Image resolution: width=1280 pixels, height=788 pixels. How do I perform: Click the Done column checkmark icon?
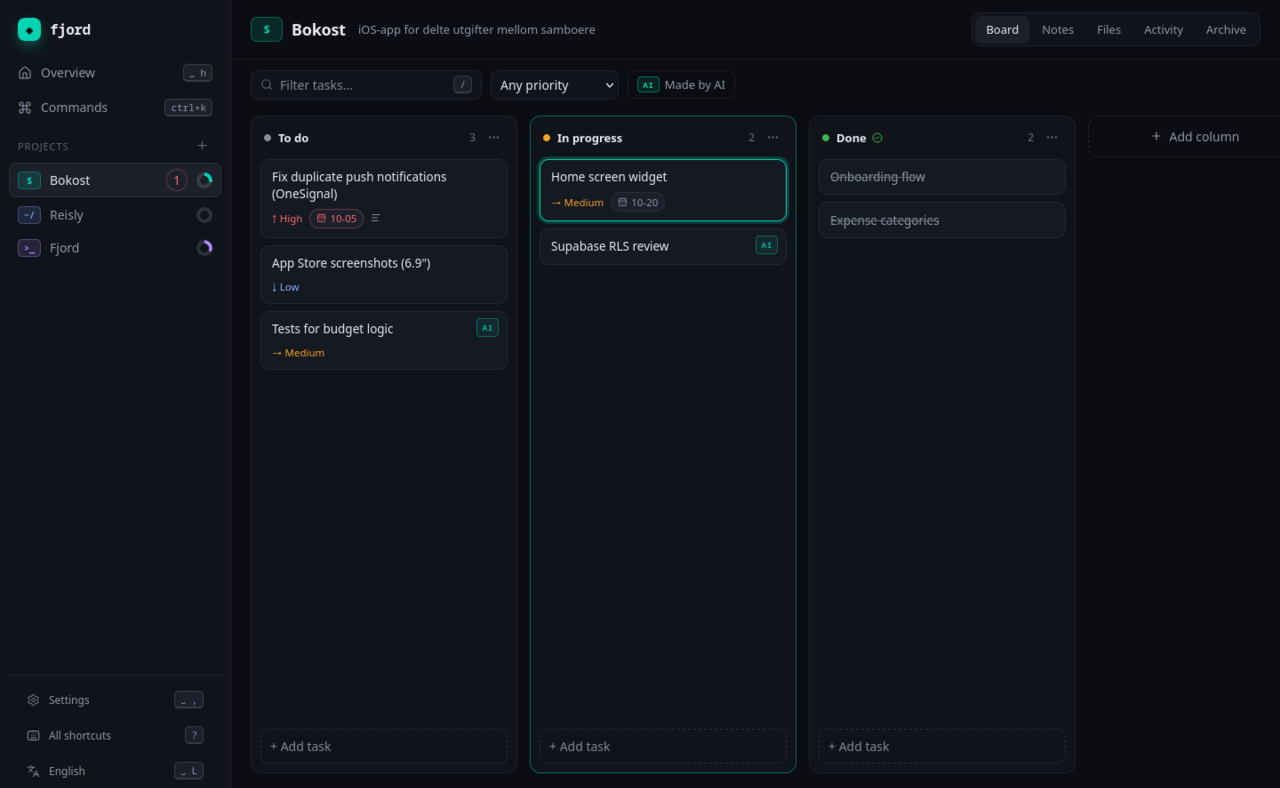tap(877, 138)
